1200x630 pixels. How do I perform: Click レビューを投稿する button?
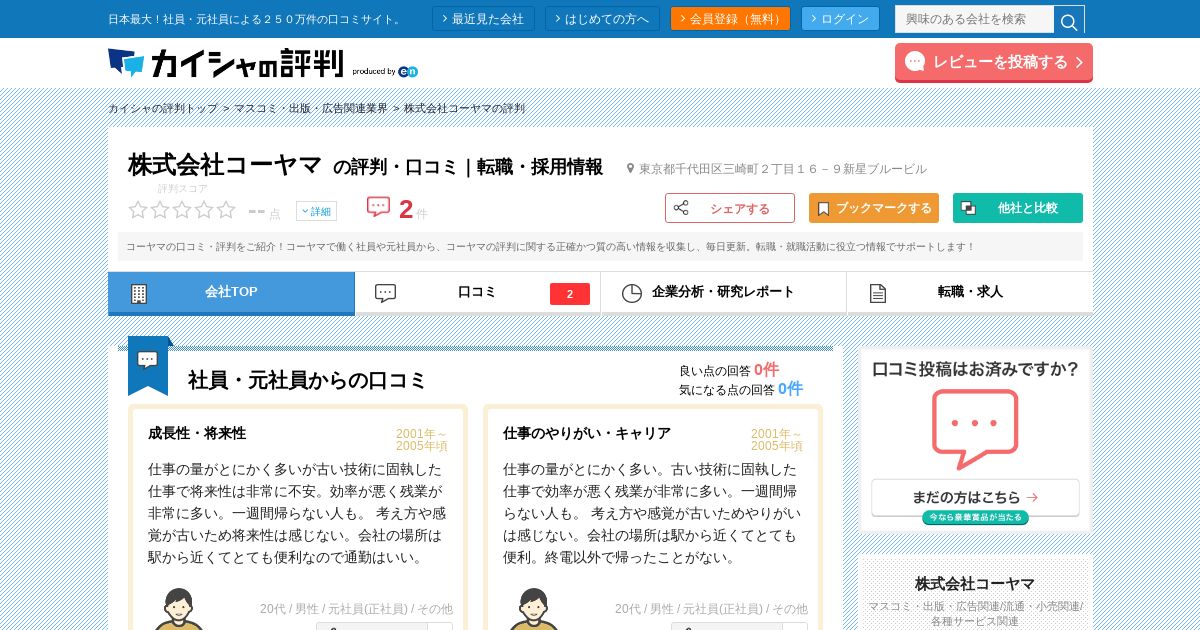click(994, 62)
